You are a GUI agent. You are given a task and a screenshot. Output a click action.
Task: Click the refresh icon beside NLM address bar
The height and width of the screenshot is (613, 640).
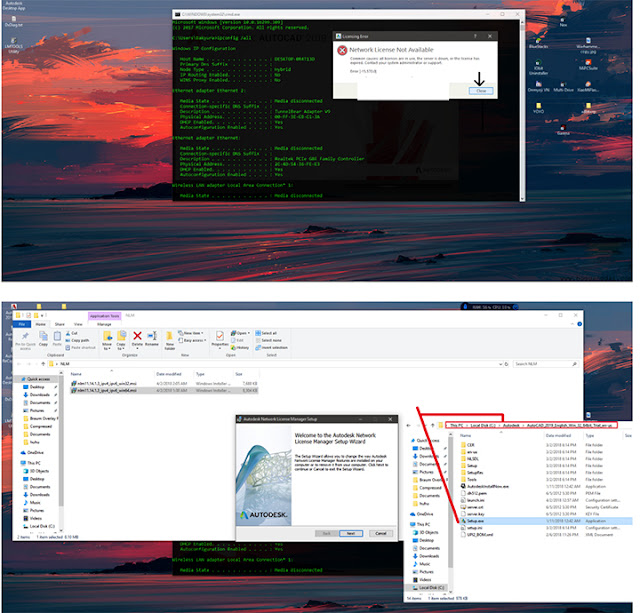pyautogui.click(x=507, y=364)
